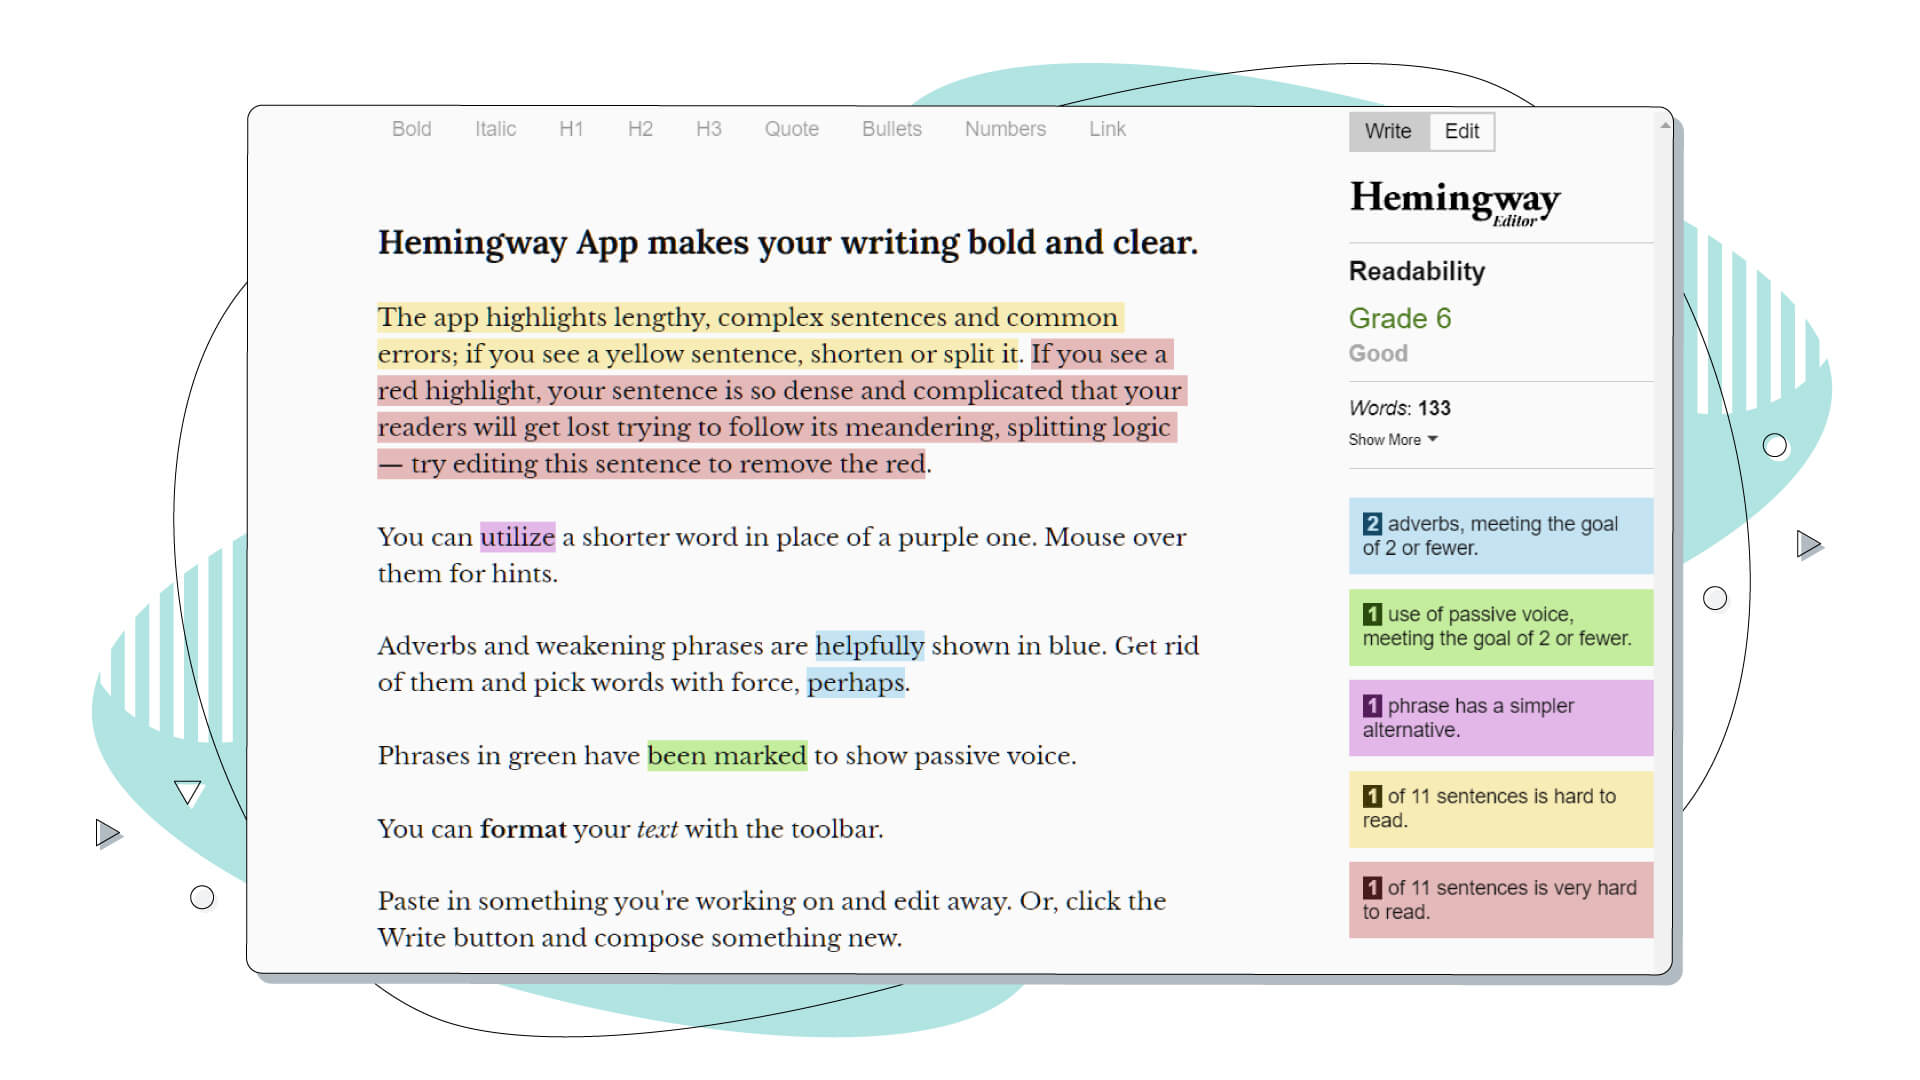Viewport: 1920px width, 1080px height.
Task: Apply italic formatting using the Italic tool
Action: coord(494,129)
